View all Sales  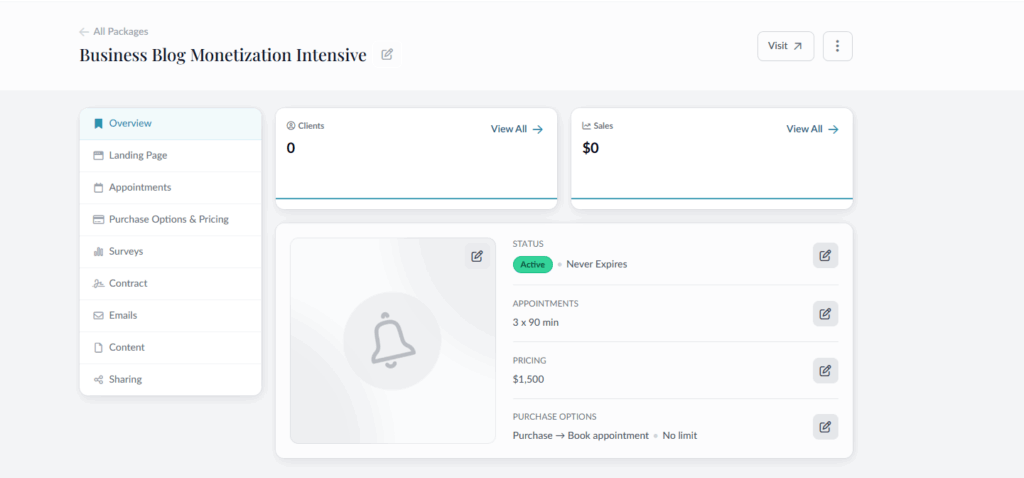[812, 129]
